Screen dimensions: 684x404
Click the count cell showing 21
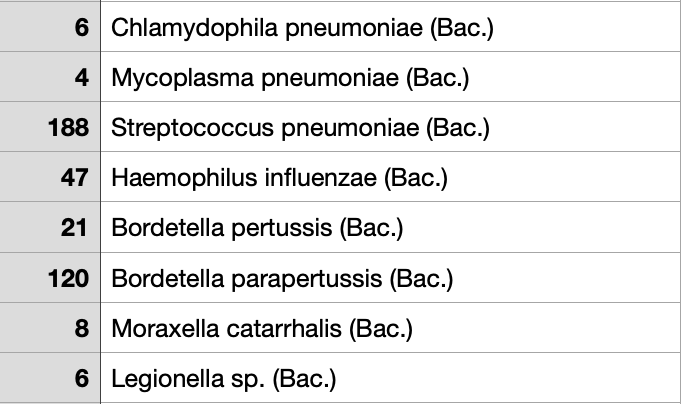[50, 227]
